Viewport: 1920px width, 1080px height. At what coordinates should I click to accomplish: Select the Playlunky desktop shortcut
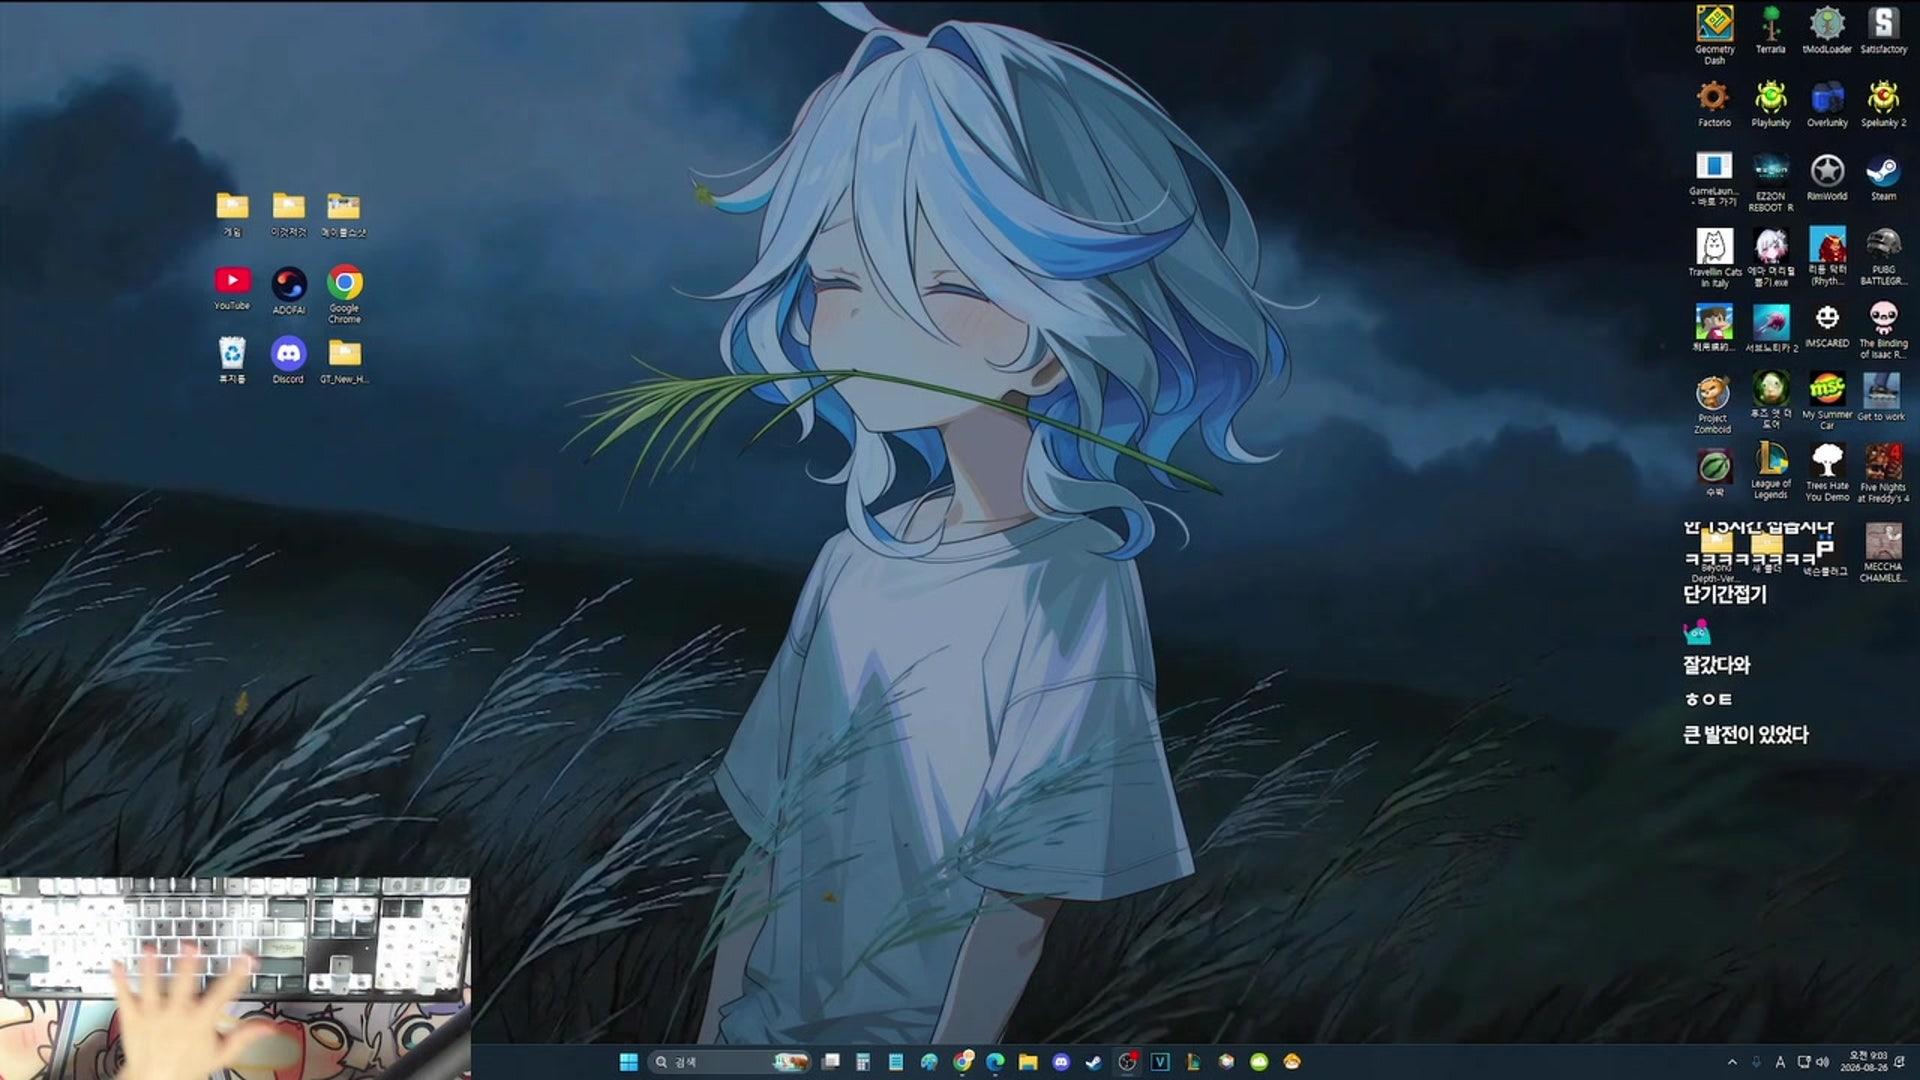point(1770,104)
